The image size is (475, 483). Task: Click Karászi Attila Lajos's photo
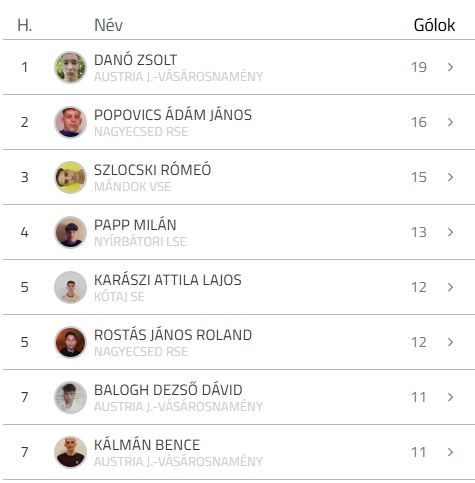tap(70, 287)
